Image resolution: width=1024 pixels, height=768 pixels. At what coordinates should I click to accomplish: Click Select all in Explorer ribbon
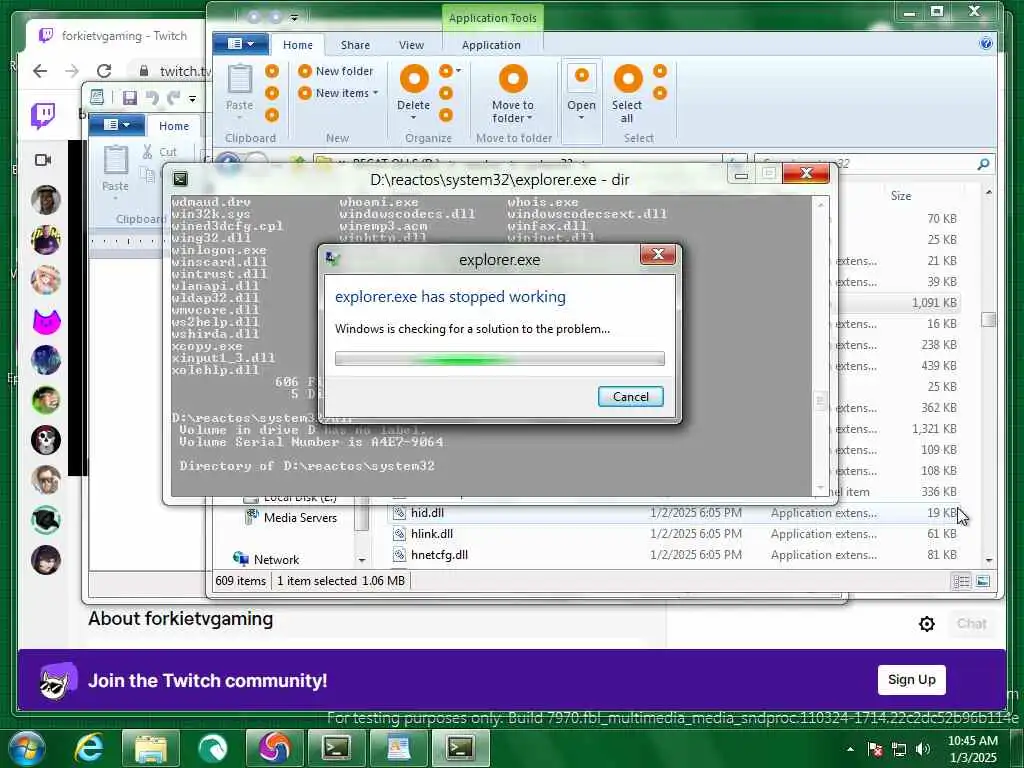[x=627, y=94]
